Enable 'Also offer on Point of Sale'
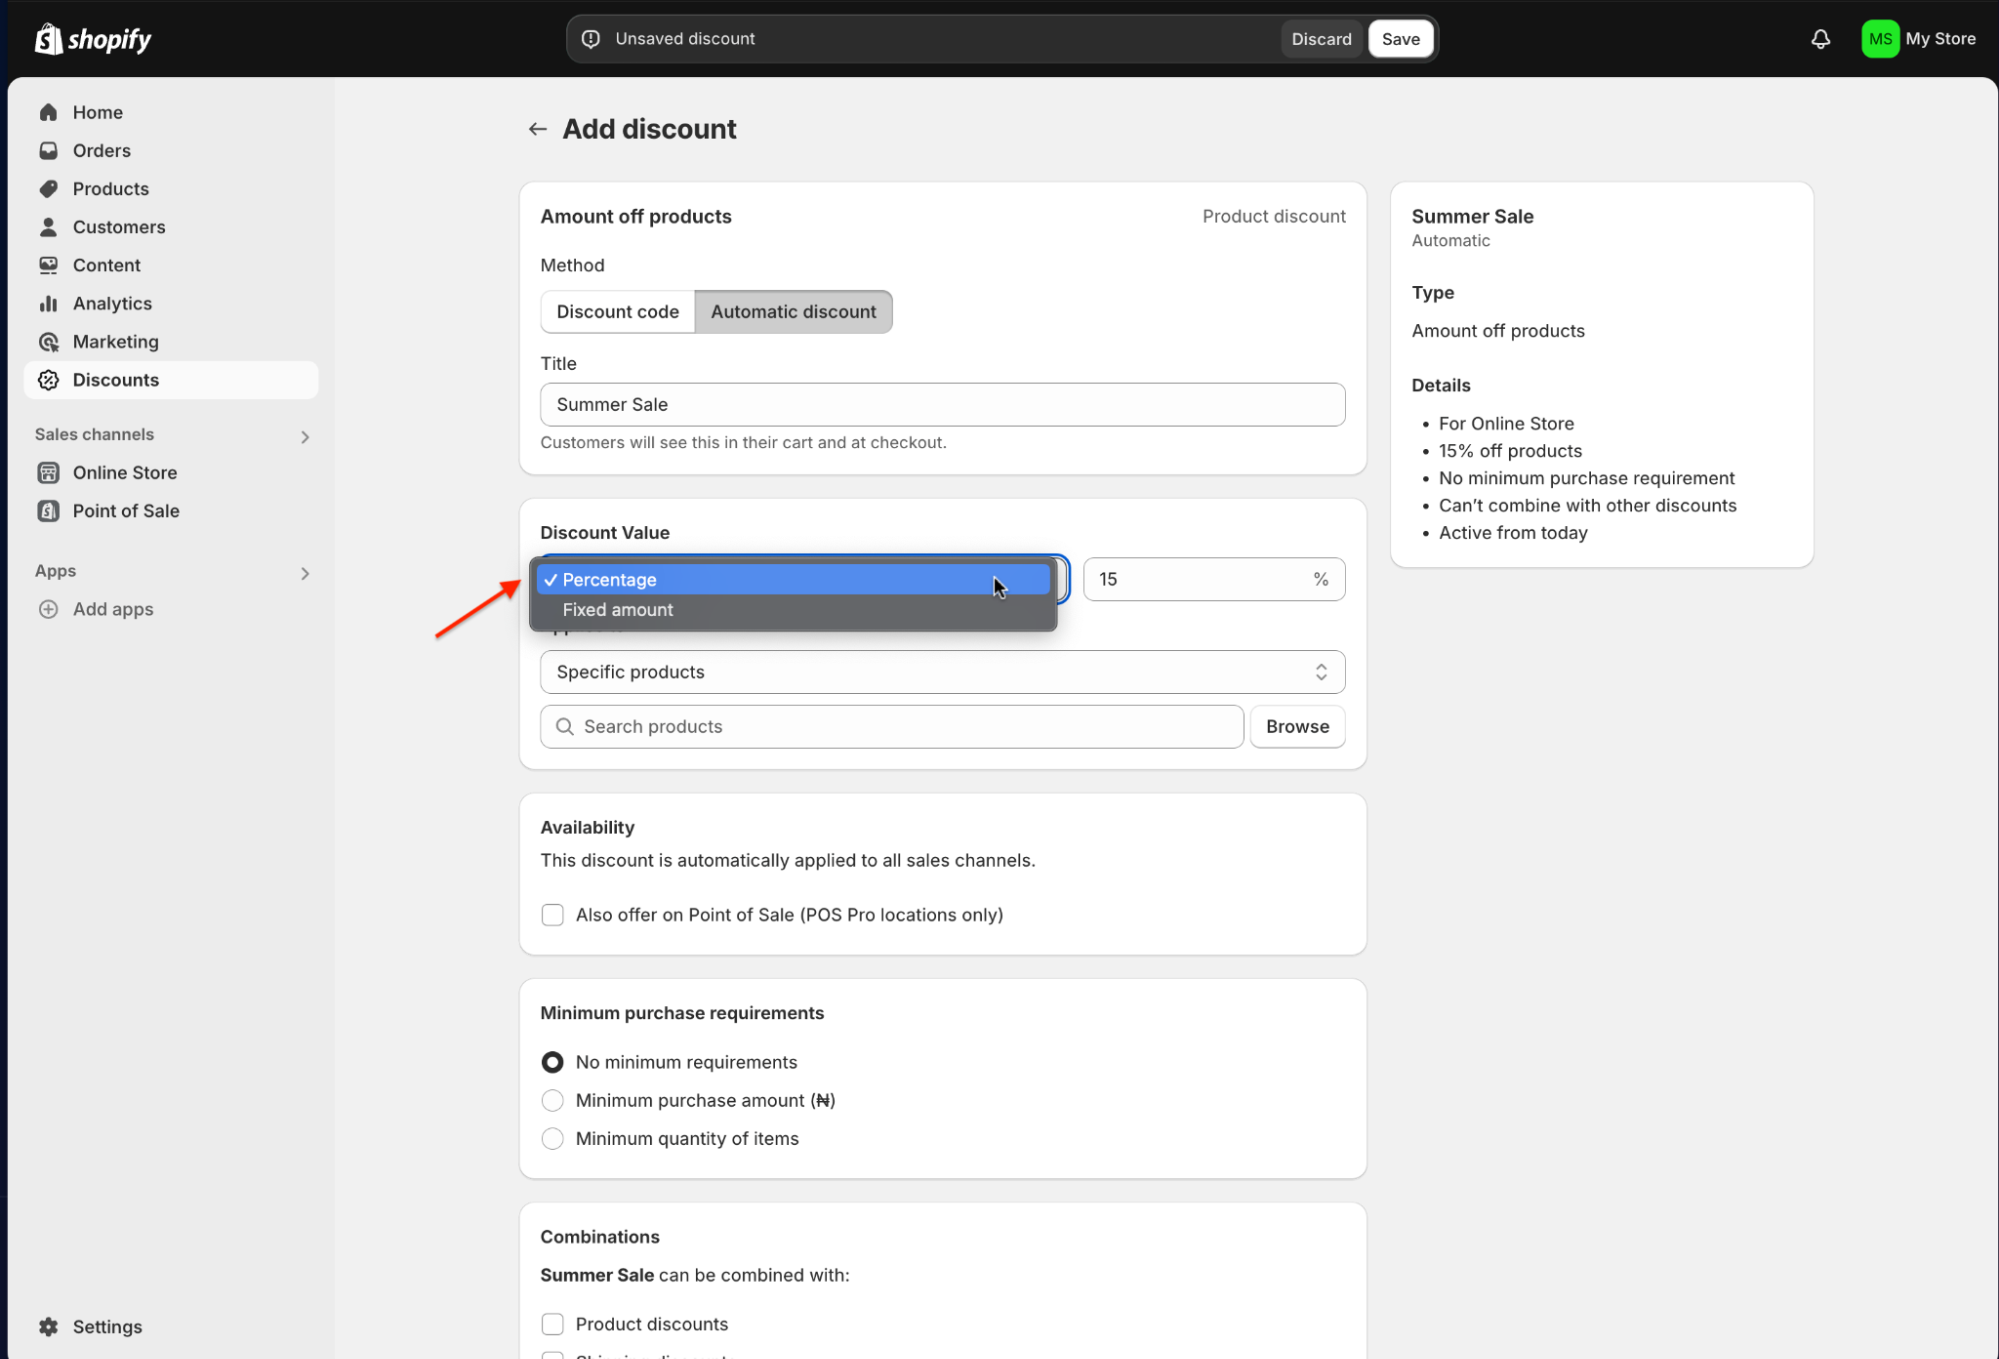 click(552, 914)
